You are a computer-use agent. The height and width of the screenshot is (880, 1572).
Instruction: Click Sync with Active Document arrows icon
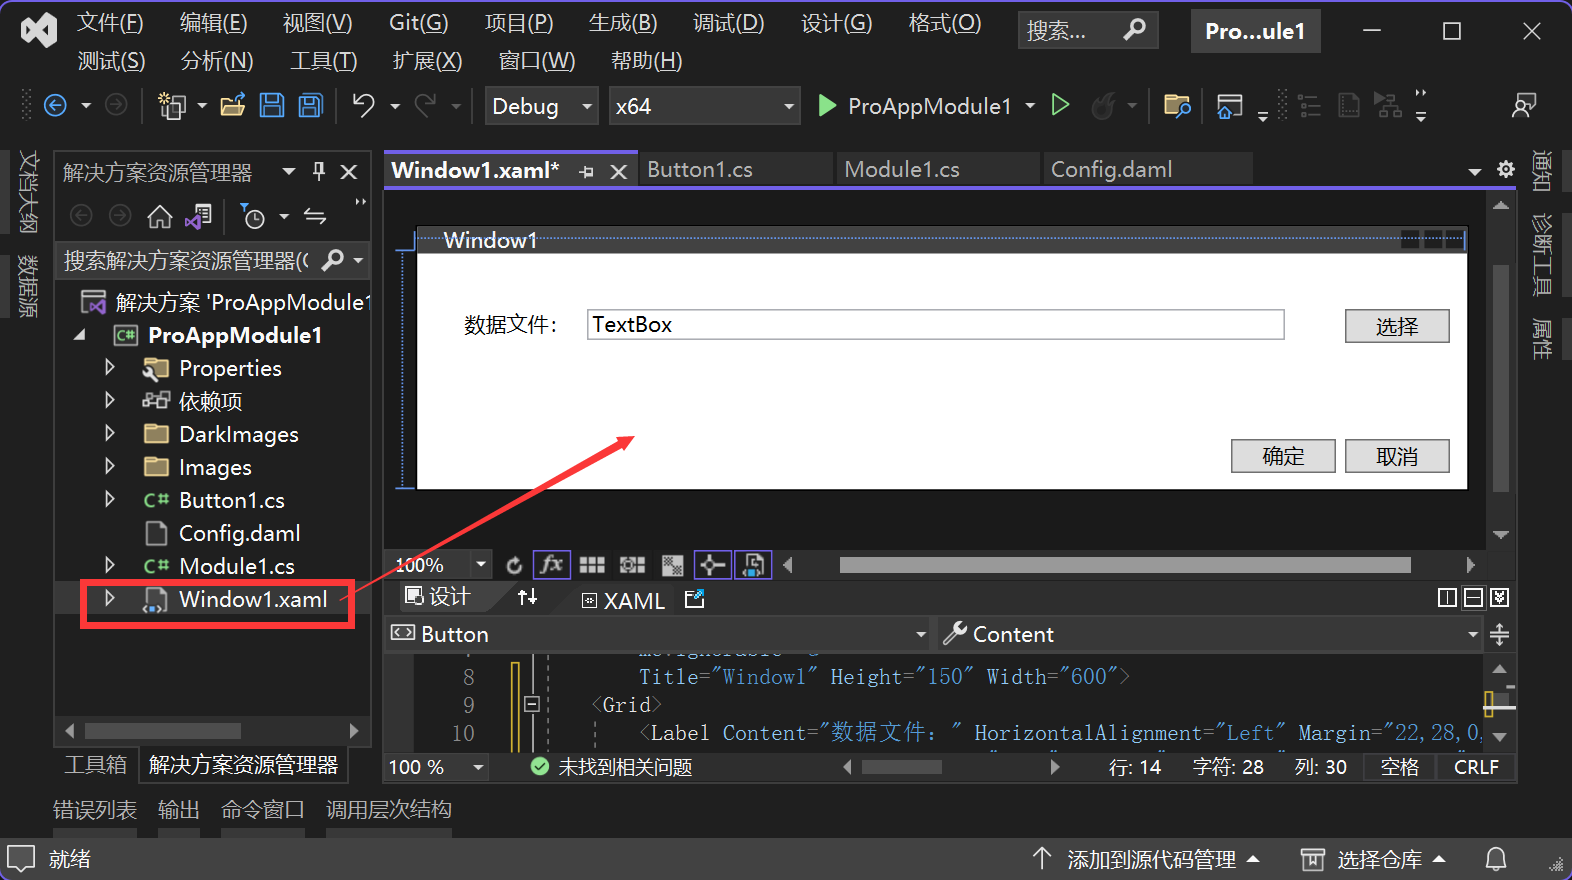click(x=315, y=216)
